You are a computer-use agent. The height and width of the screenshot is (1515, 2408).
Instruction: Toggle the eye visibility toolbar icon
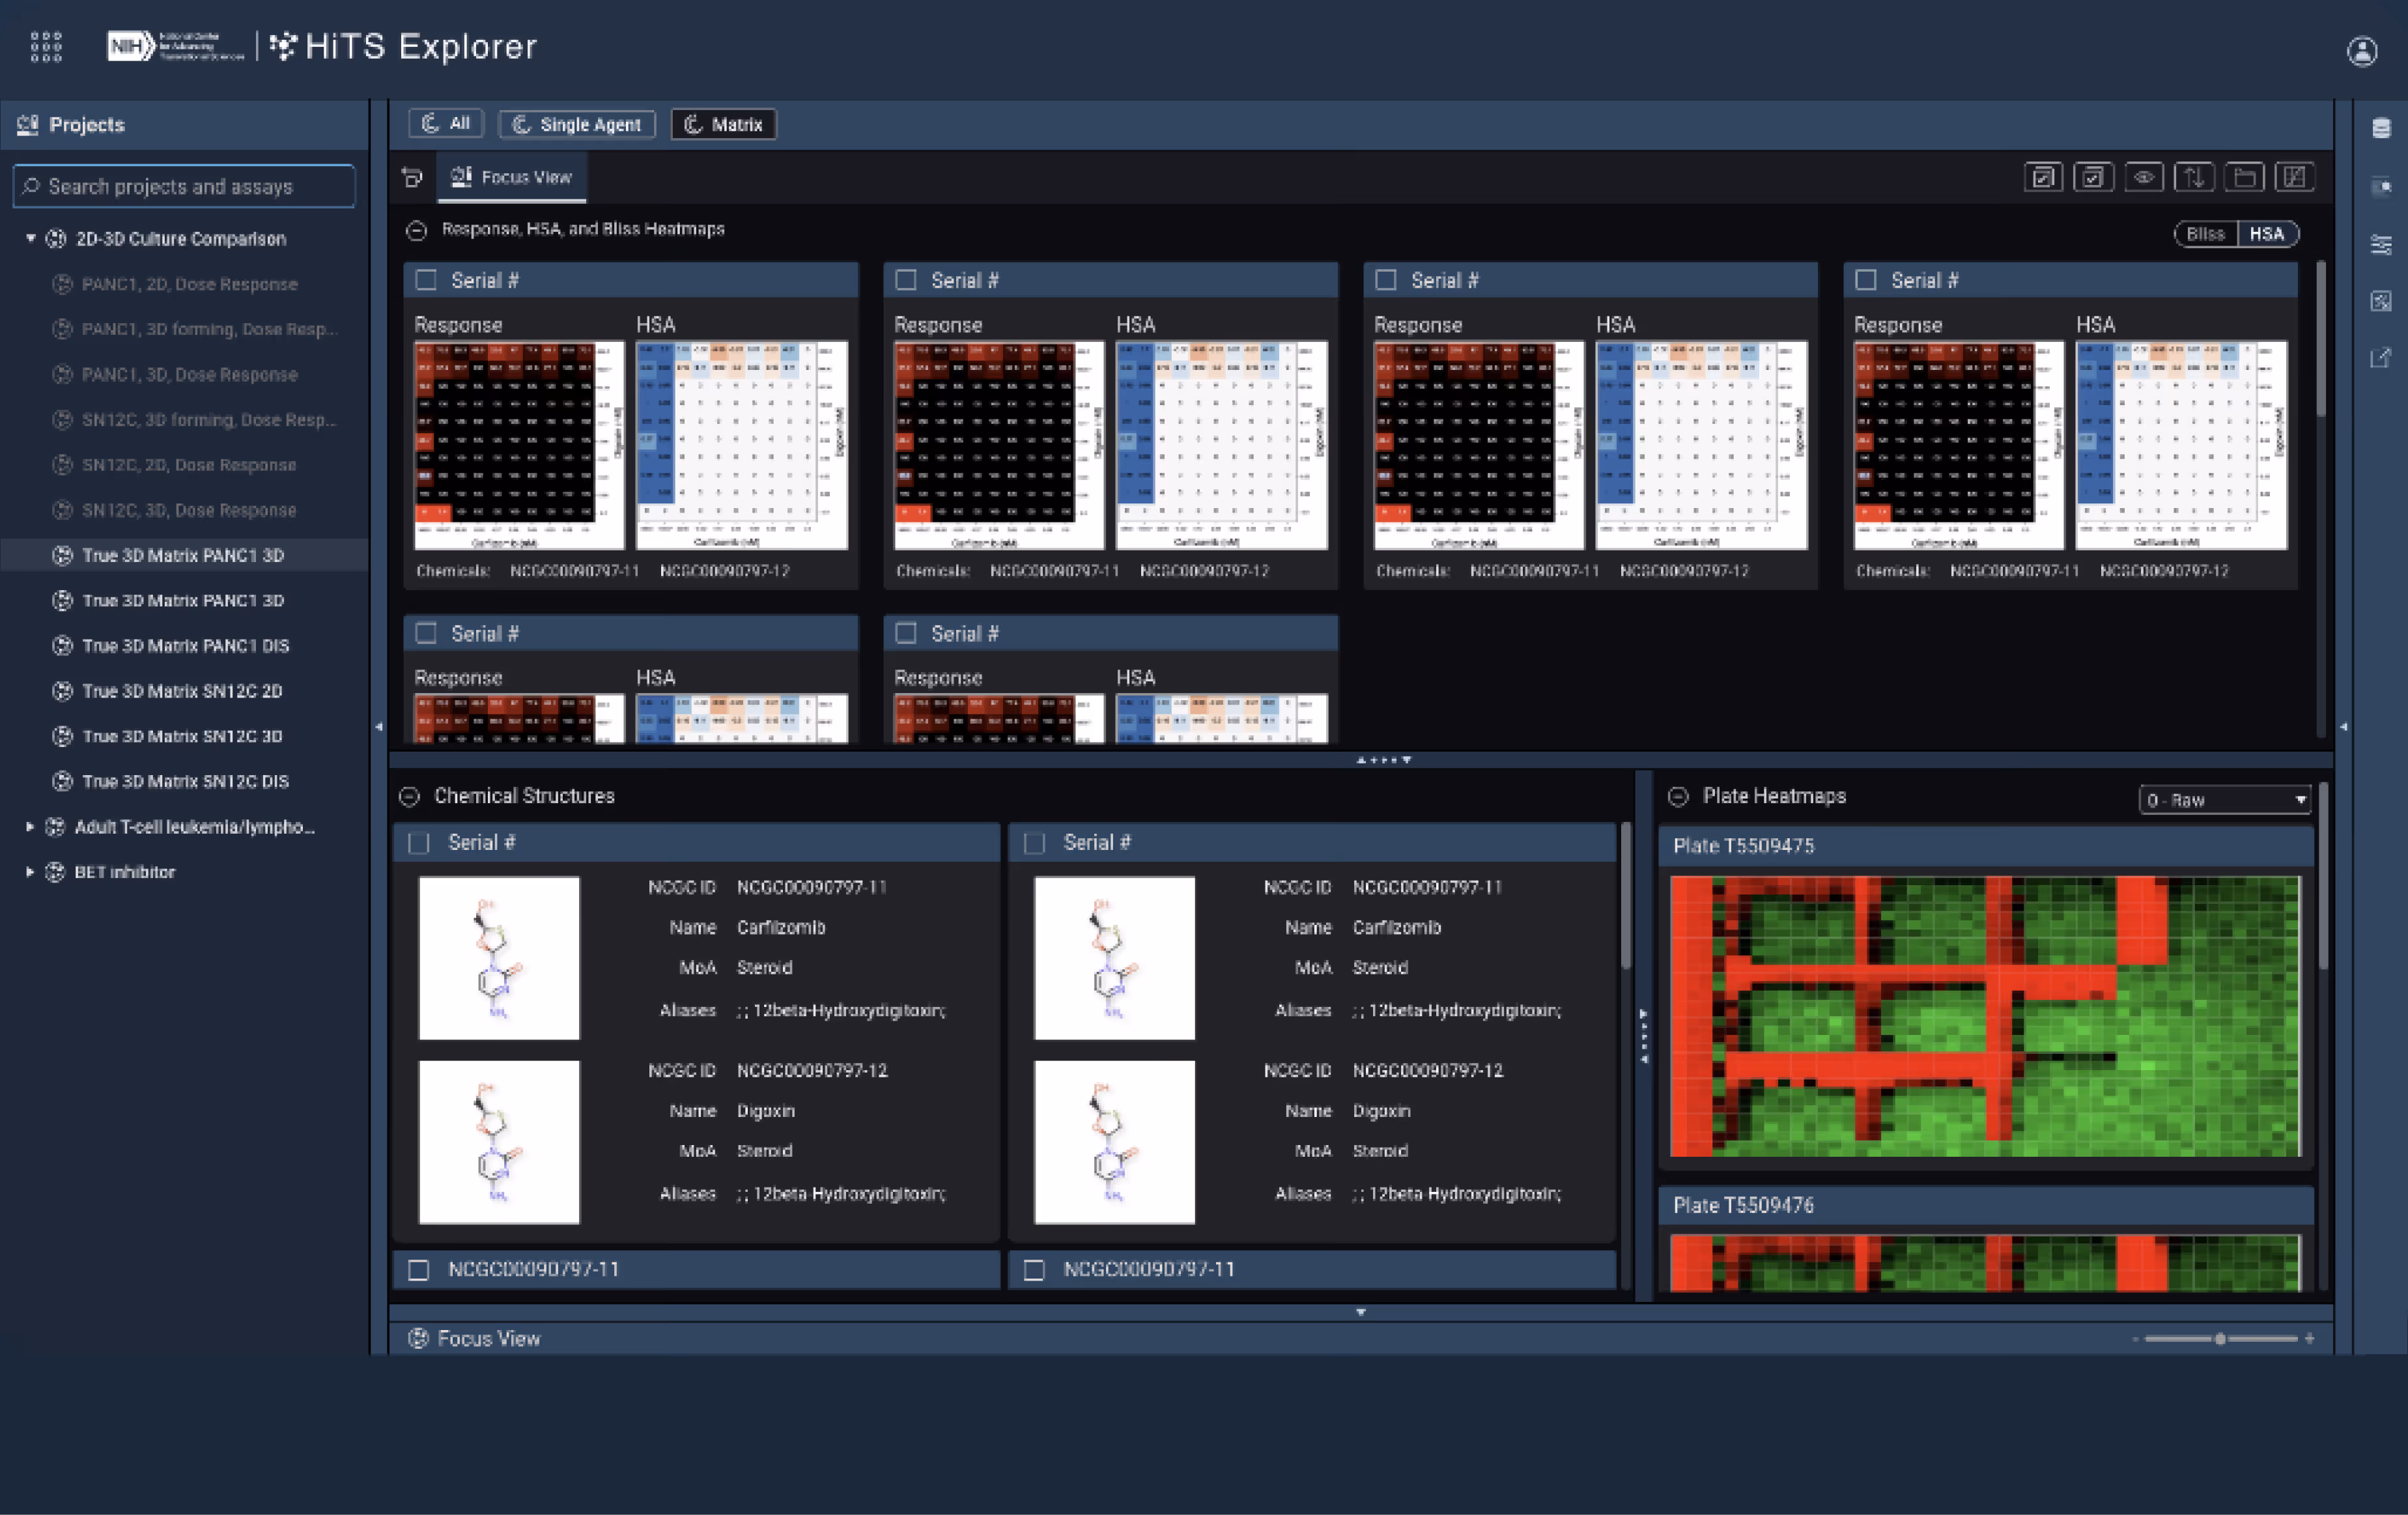(x=2143, y=177)
